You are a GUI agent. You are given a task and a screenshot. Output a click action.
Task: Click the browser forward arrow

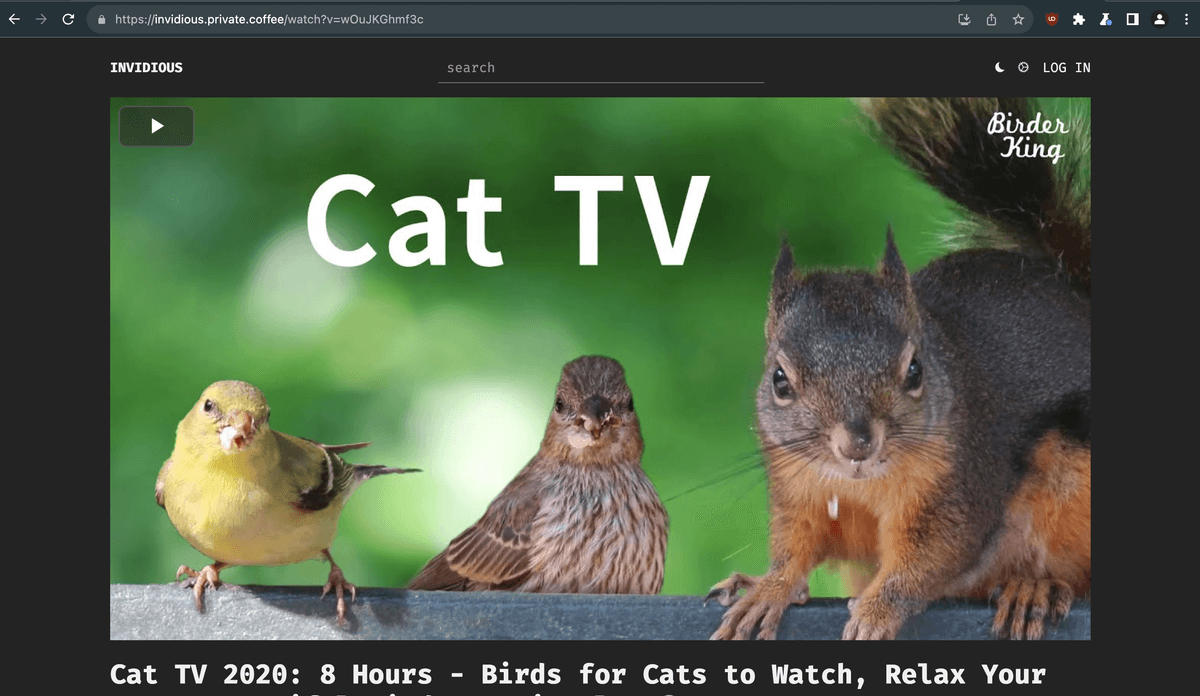click(x=41, y=19)
